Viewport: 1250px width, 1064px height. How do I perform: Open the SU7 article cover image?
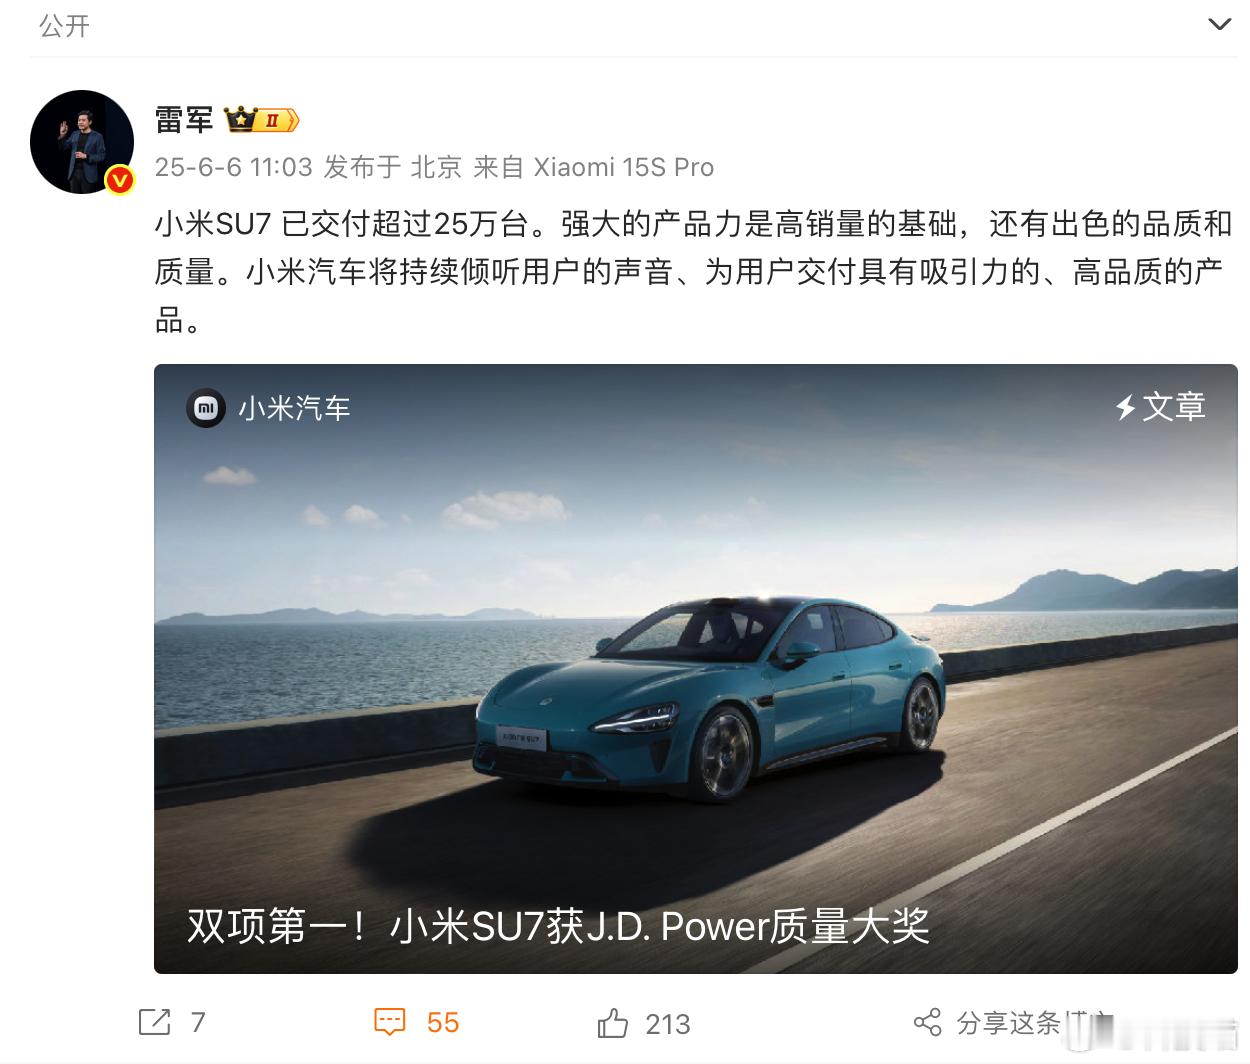coord(696,668)
